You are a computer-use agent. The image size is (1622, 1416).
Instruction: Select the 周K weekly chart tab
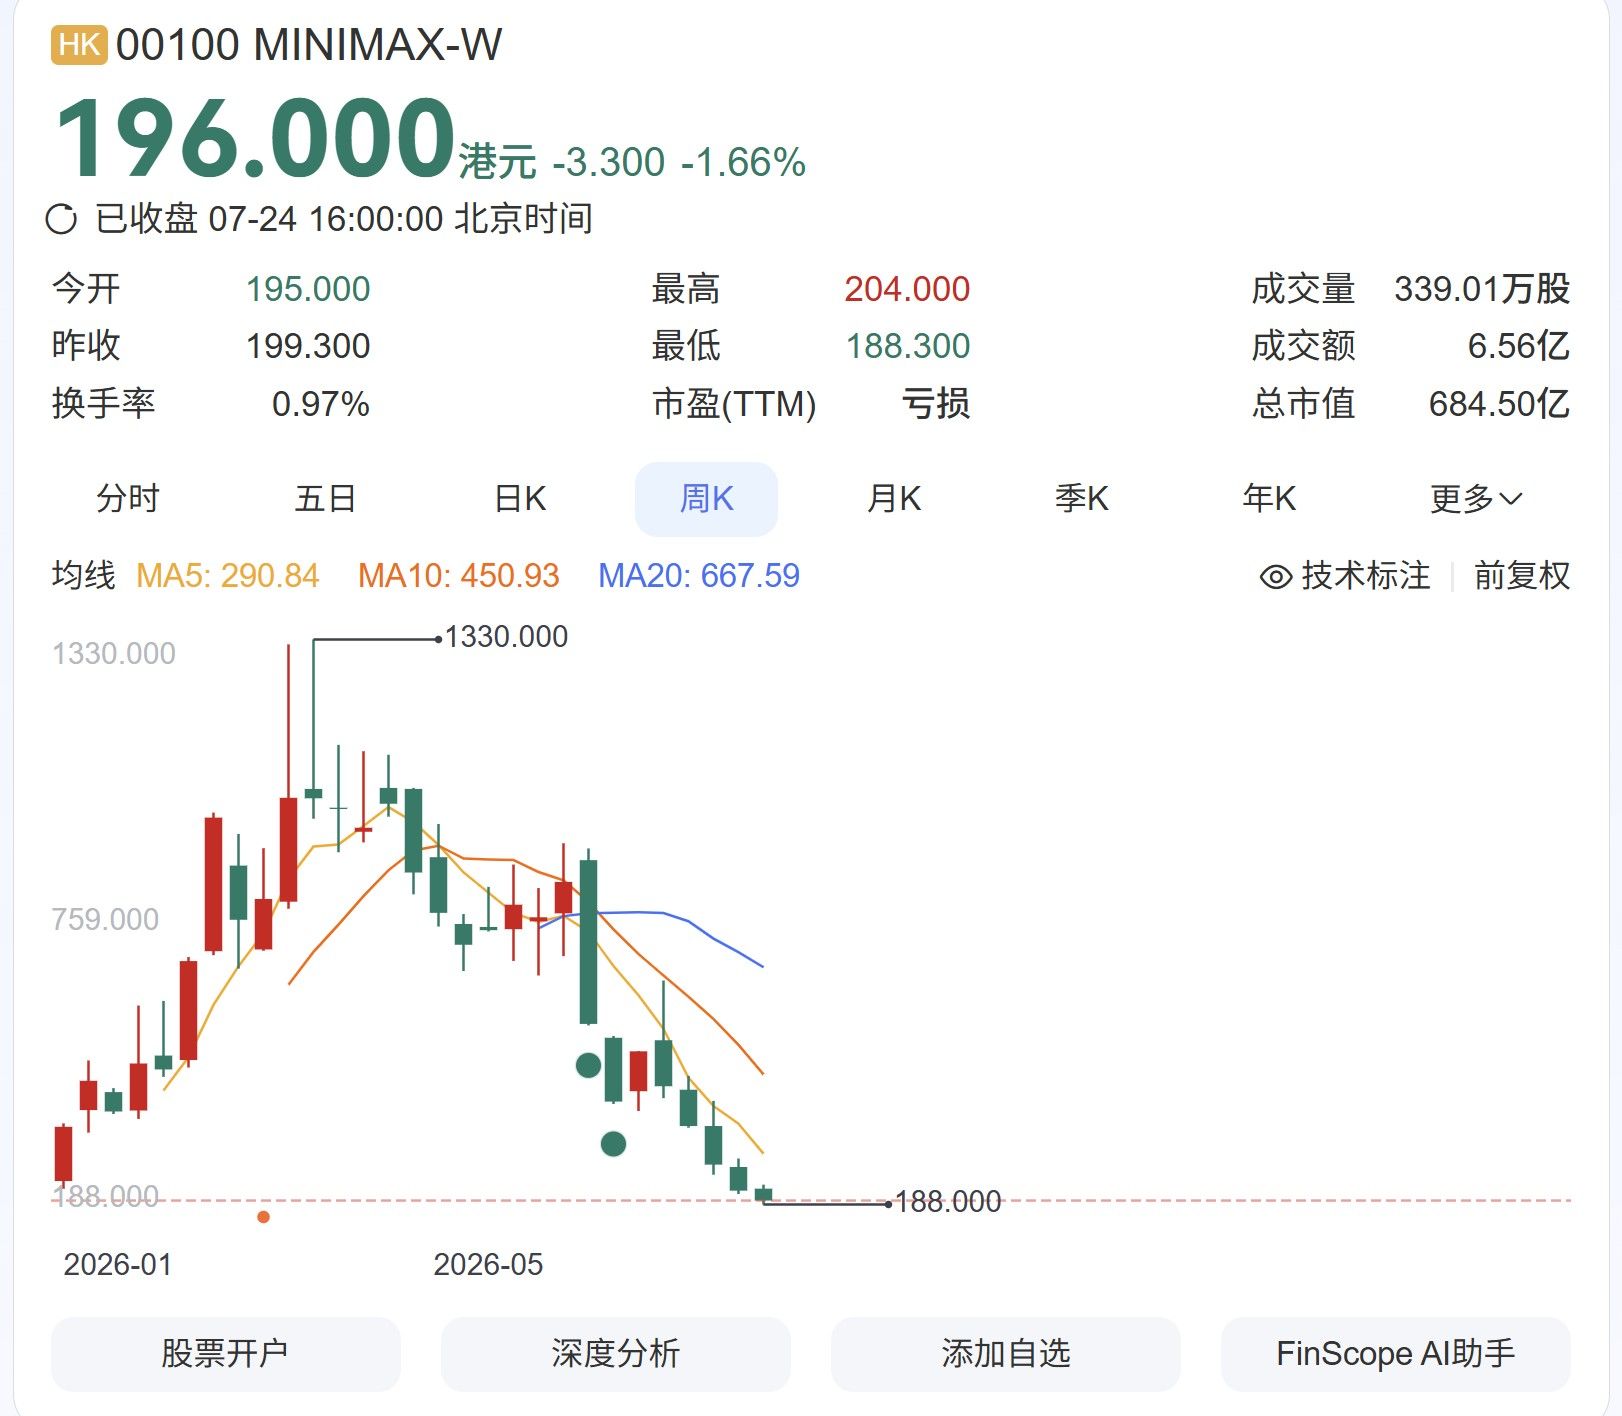pyautogui.click(x=707, y=498)
